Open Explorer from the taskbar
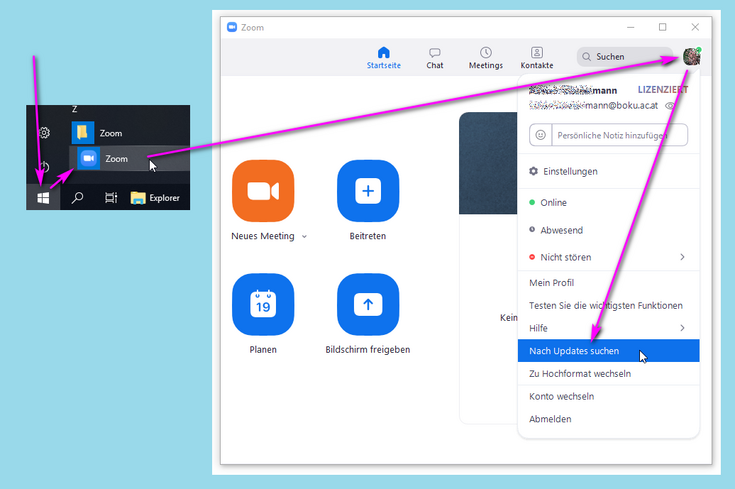The image size is (735, 489). tap(156, 198)
